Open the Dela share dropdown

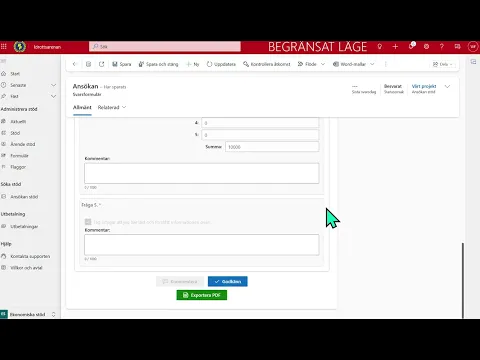443,64
